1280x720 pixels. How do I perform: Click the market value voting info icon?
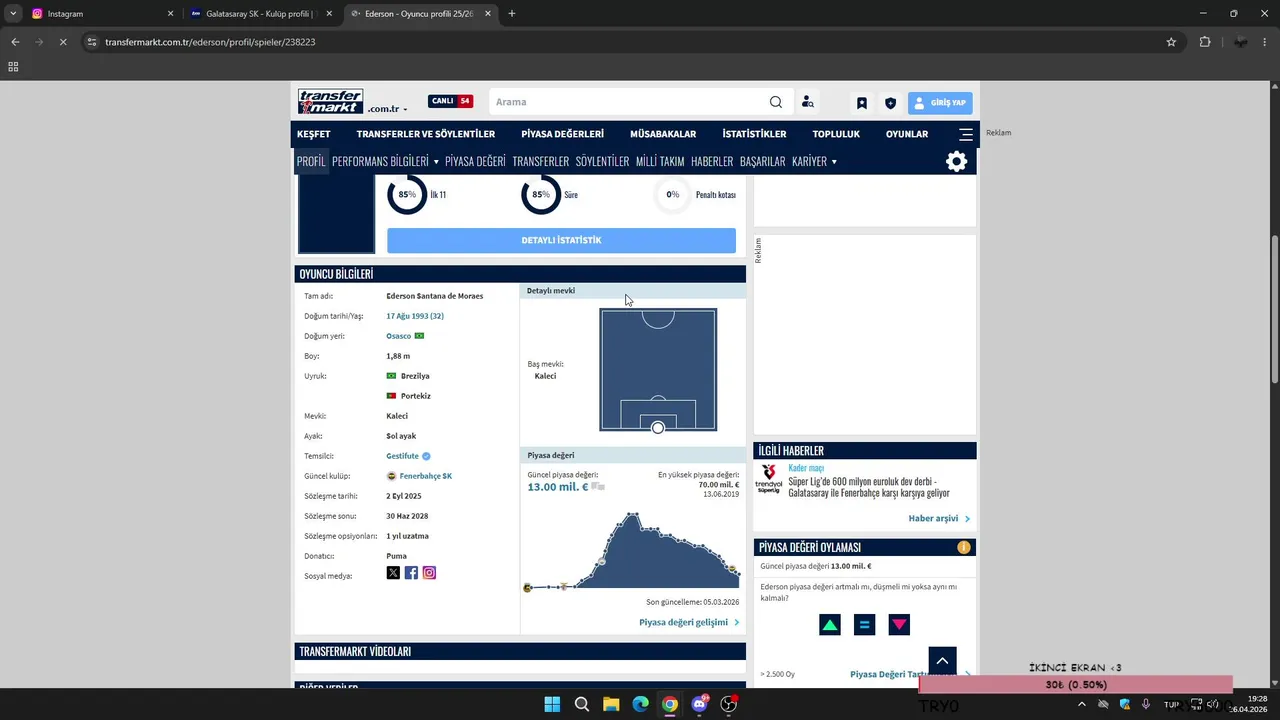pos(964,547)
